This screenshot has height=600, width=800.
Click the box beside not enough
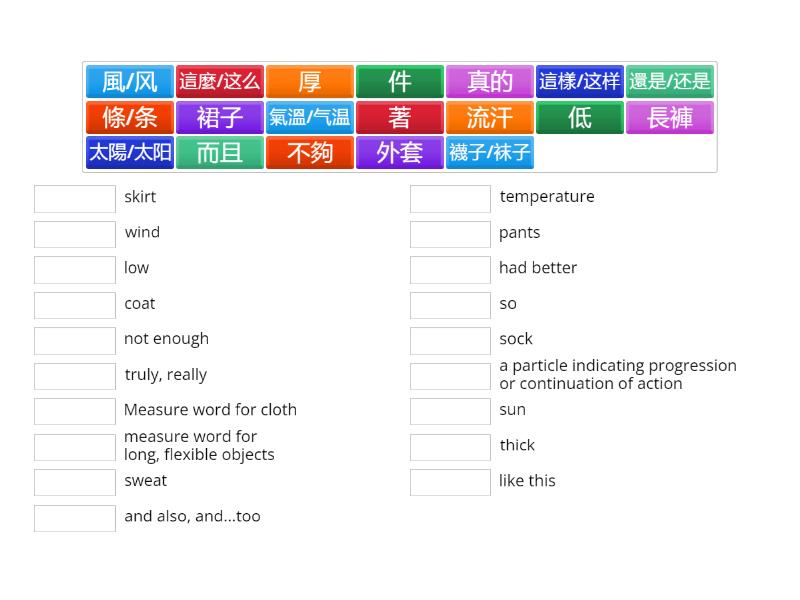point(75,341)
